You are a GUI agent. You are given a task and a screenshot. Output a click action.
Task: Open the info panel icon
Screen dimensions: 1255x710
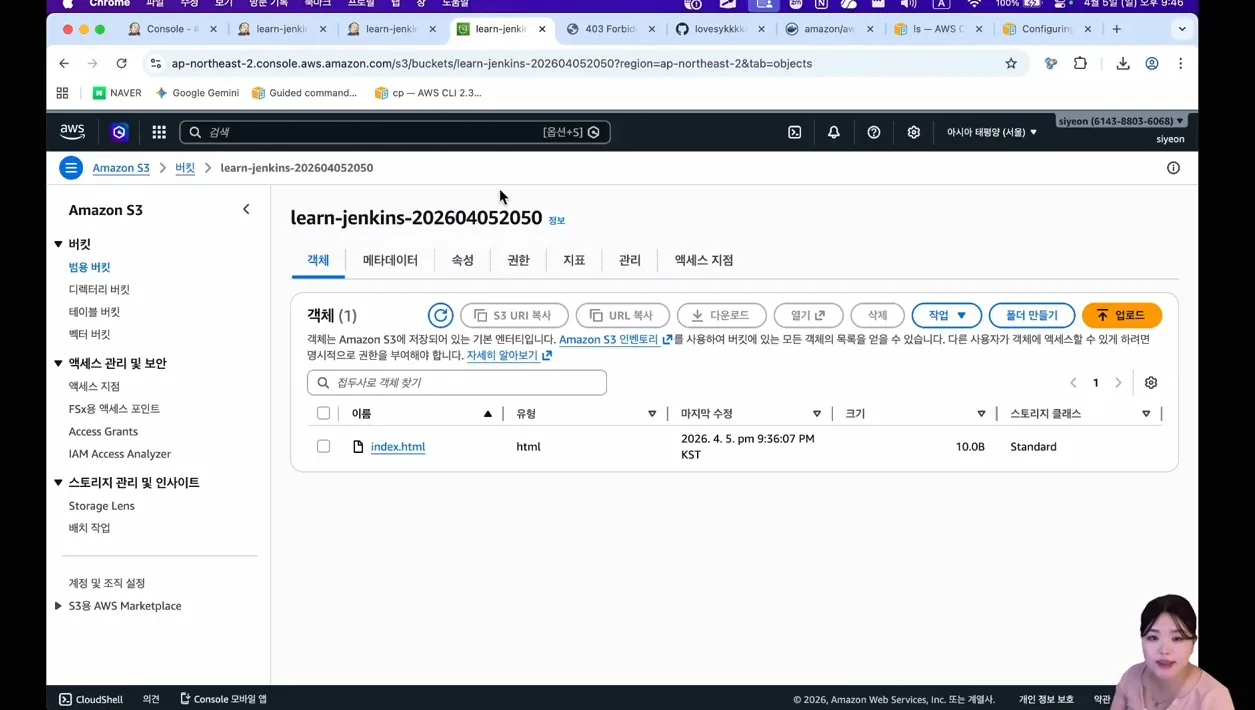[x=1173, y=168]
